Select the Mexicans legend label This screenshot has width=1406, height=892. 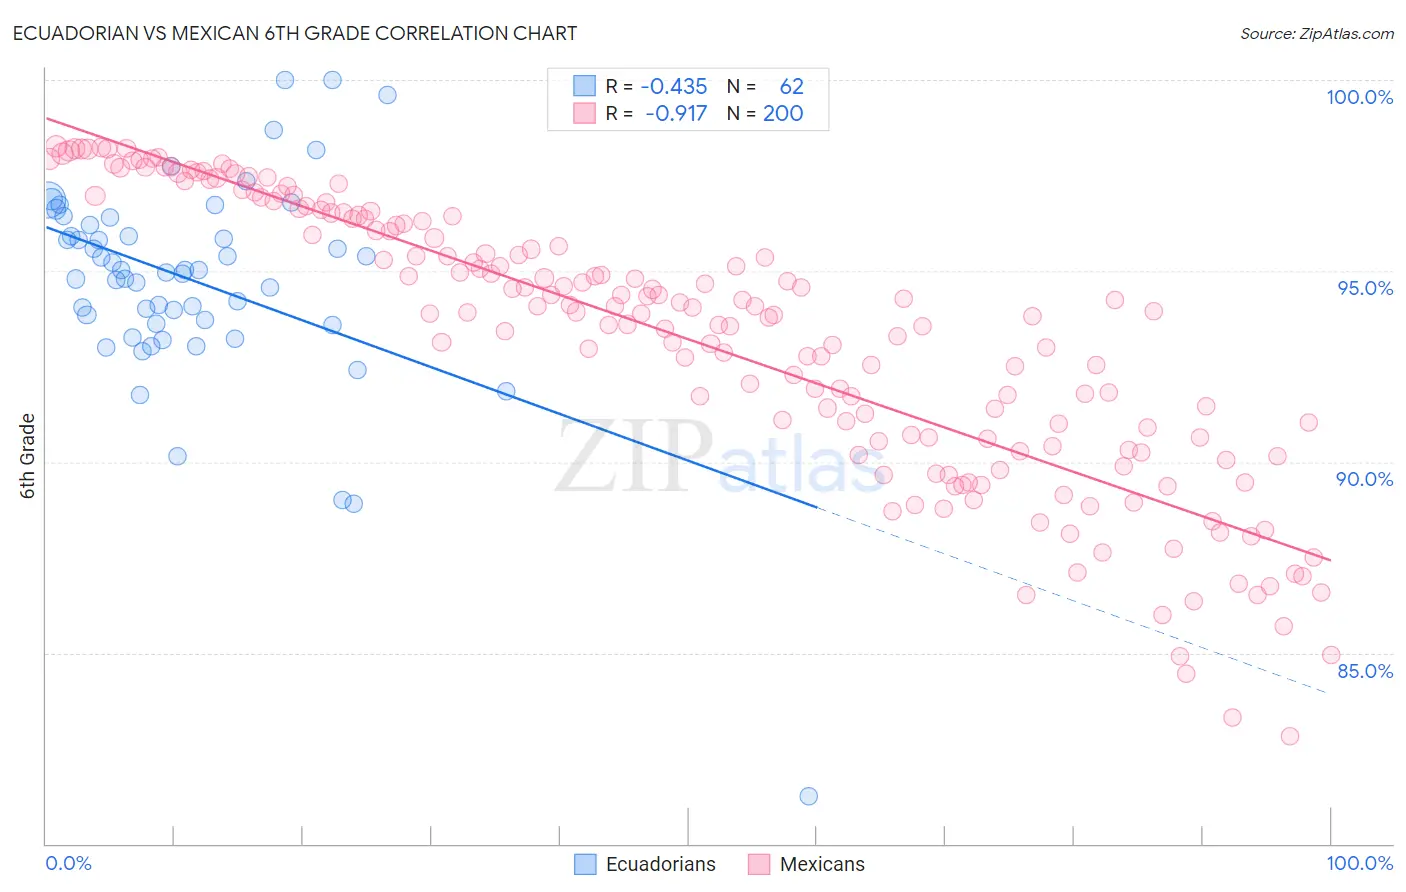pyautogui.click(x=822, y=864)
